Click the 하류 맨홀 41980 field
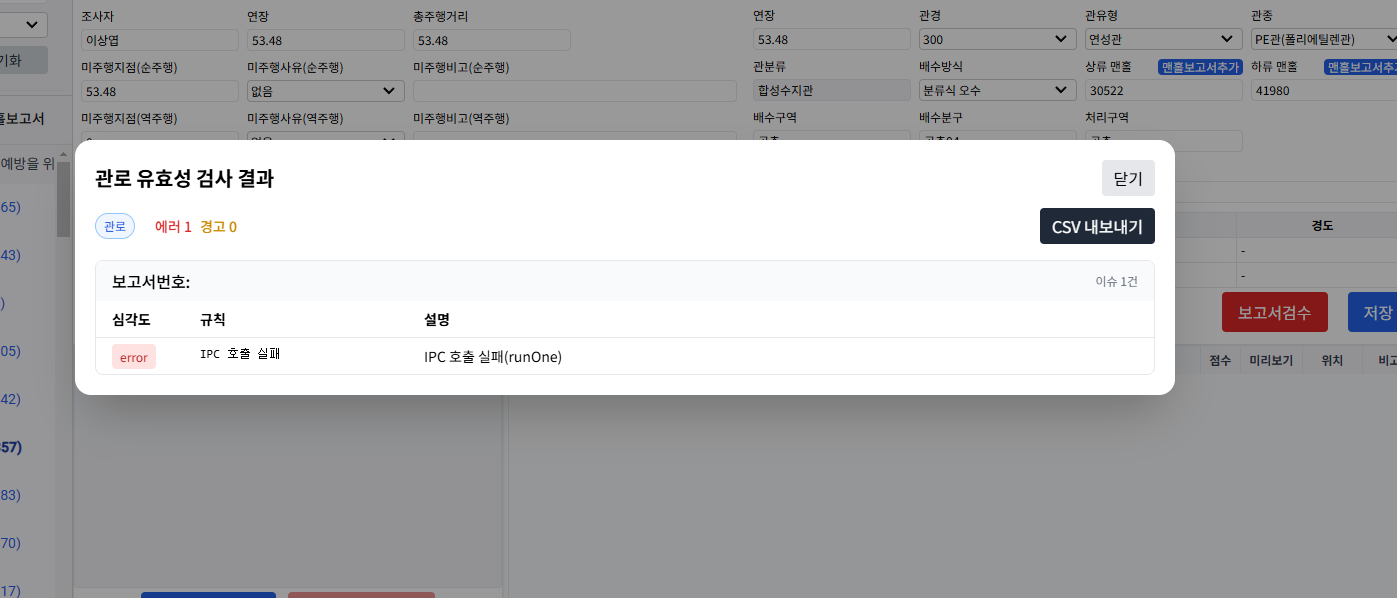Image resolution: width=1397 pixels, height=598 pixels. pyautogui.click(x=1324, y=90)
